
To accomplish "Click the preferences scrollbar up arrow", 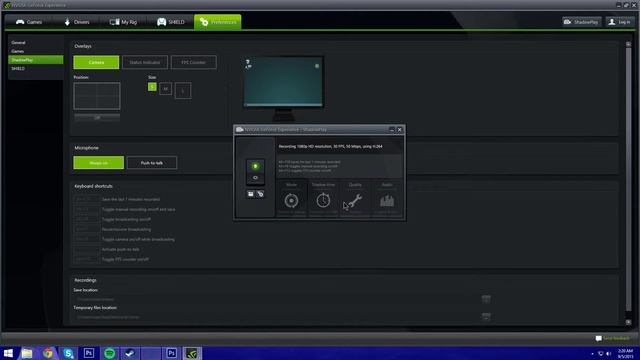I will [628, 44].
